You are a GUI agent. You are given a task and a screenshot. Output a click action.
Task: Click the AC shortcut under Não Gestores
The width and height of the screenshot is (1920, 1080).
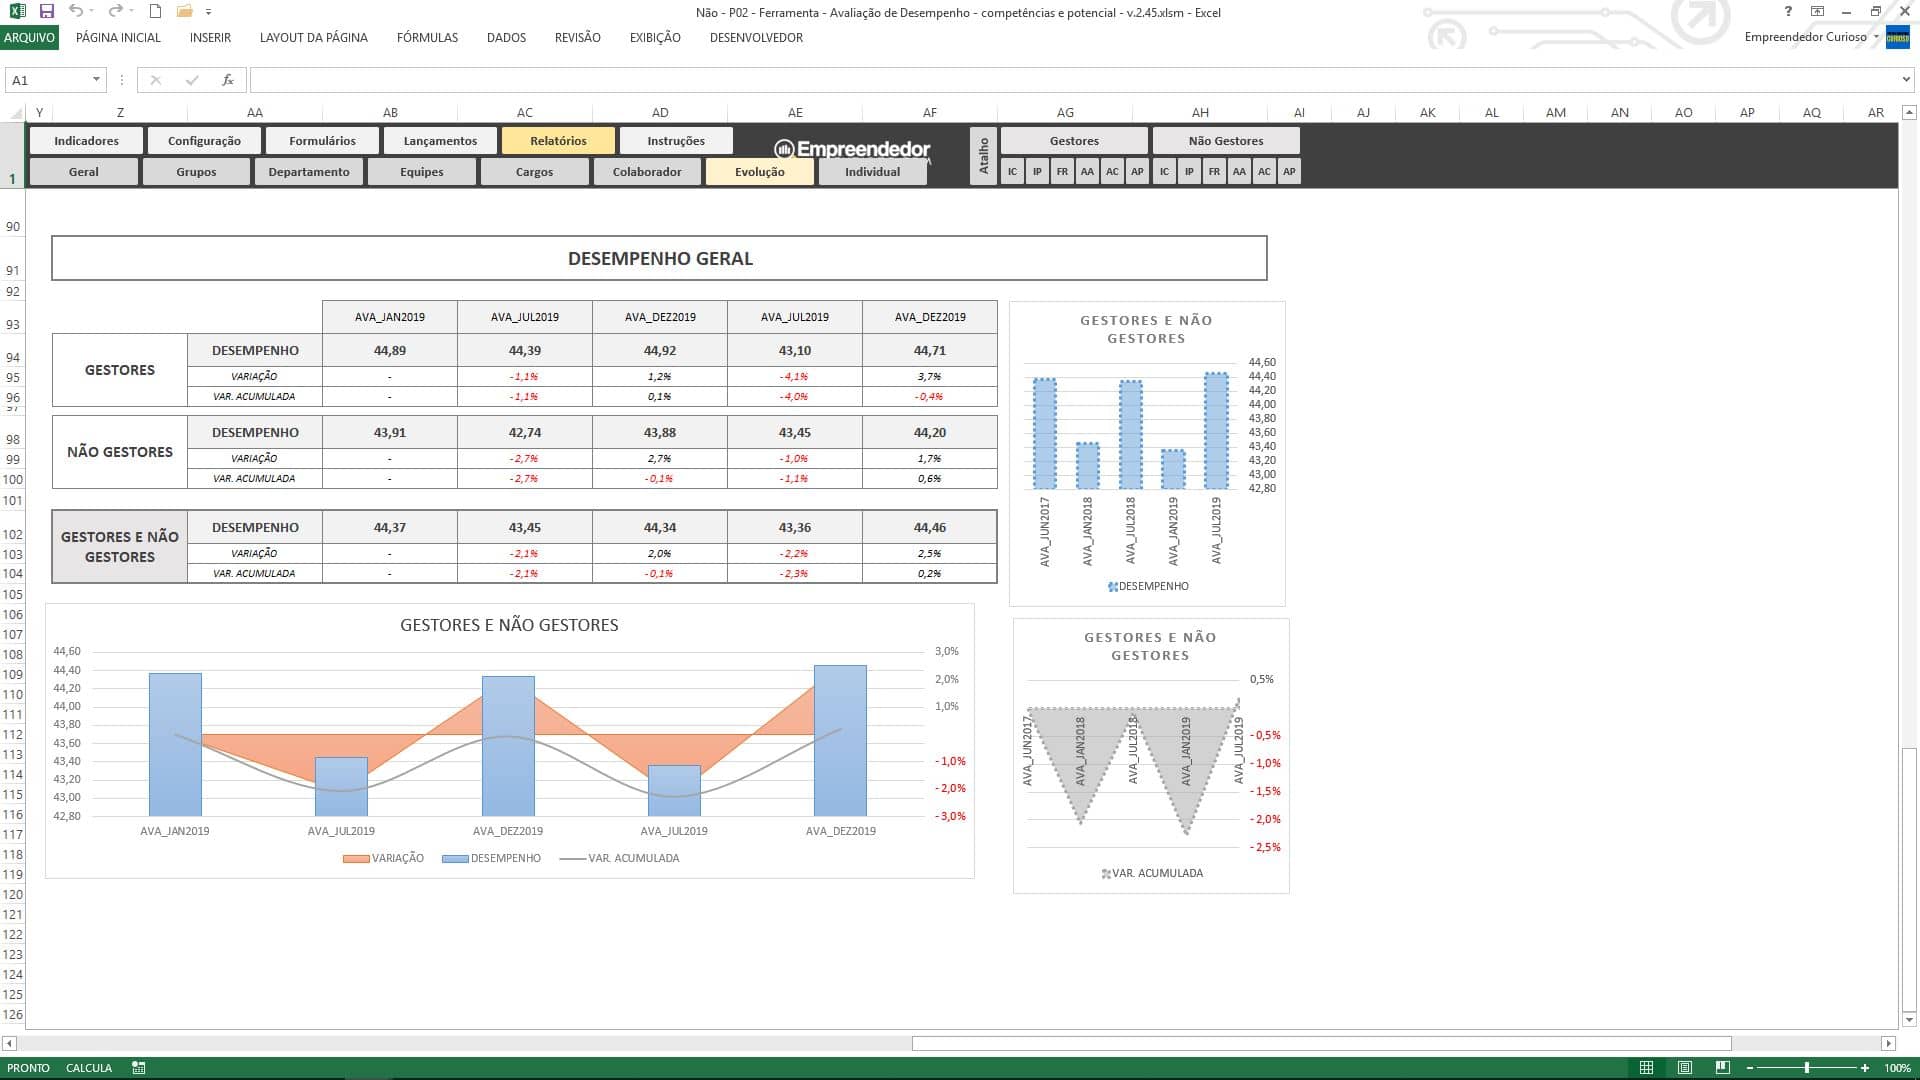pyautogui.click(x=1264, y=172)
